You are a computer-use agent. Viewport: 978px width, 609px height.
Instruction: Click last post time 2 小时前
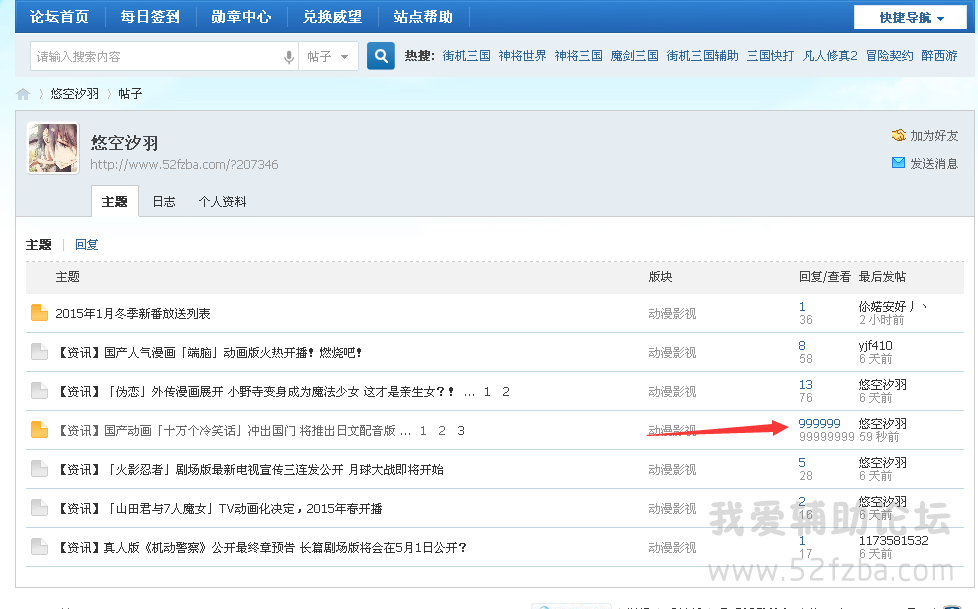pos(881,319)
